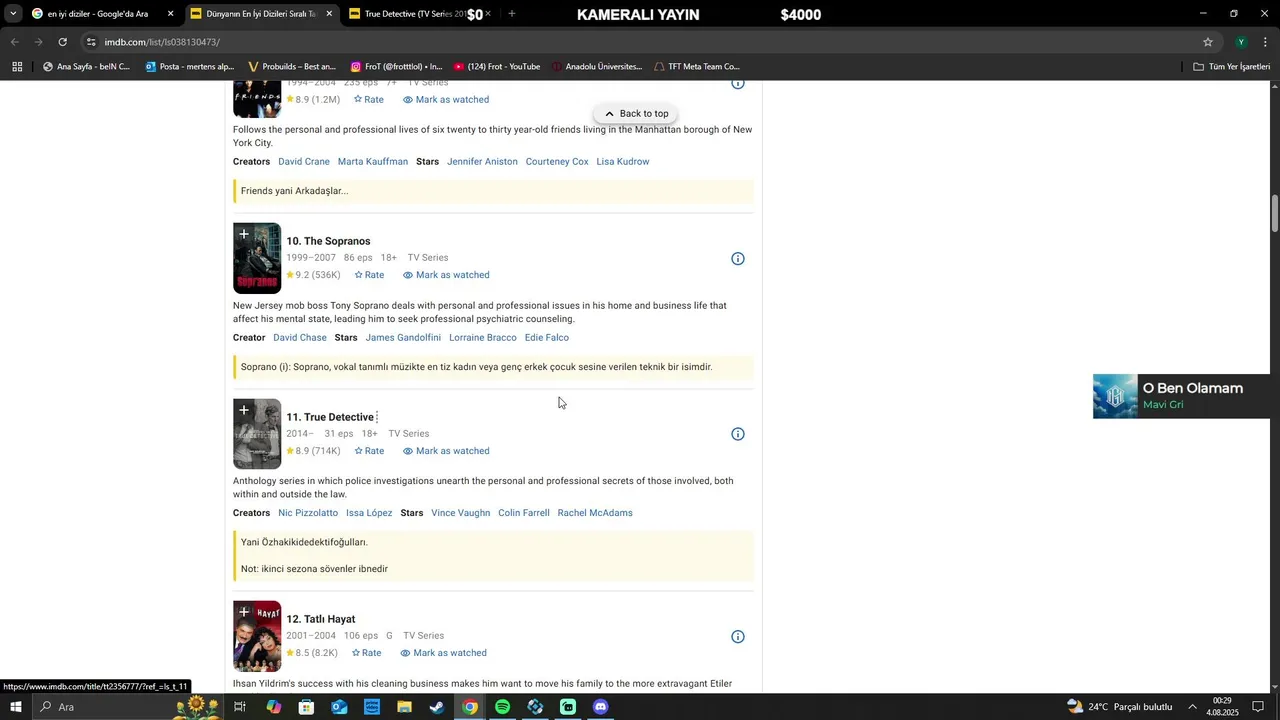
Task: Open Tatlı Hayat poster thumbnail
Action: (x=257, y=636)
